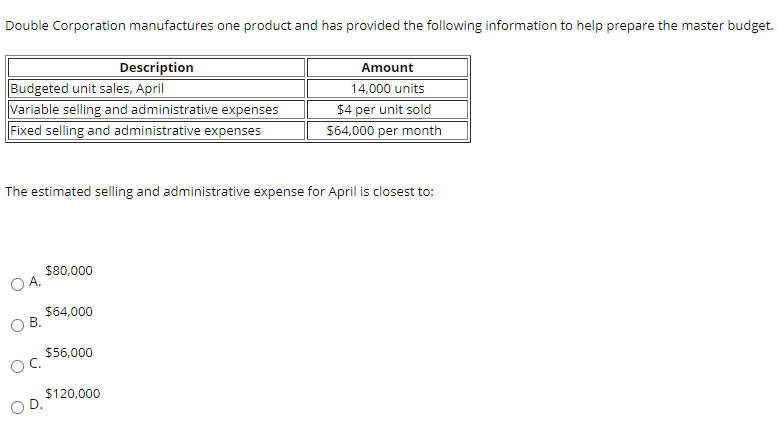779x422 pixels.
Task: Click the Double Corporation intro sentence
Action: pyautogui.click(x=389, y=25)
